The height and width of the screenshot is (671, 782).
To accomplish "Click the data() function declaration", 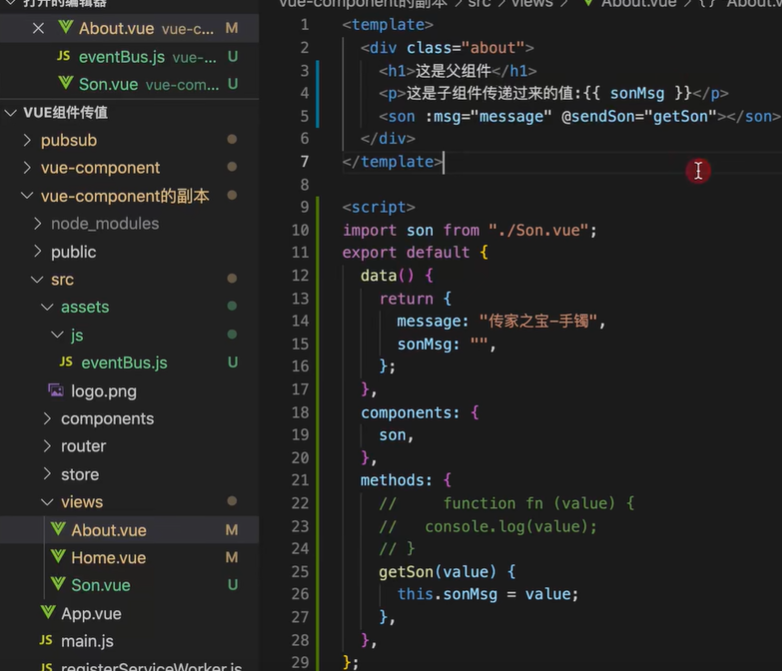I will (387, 275).
